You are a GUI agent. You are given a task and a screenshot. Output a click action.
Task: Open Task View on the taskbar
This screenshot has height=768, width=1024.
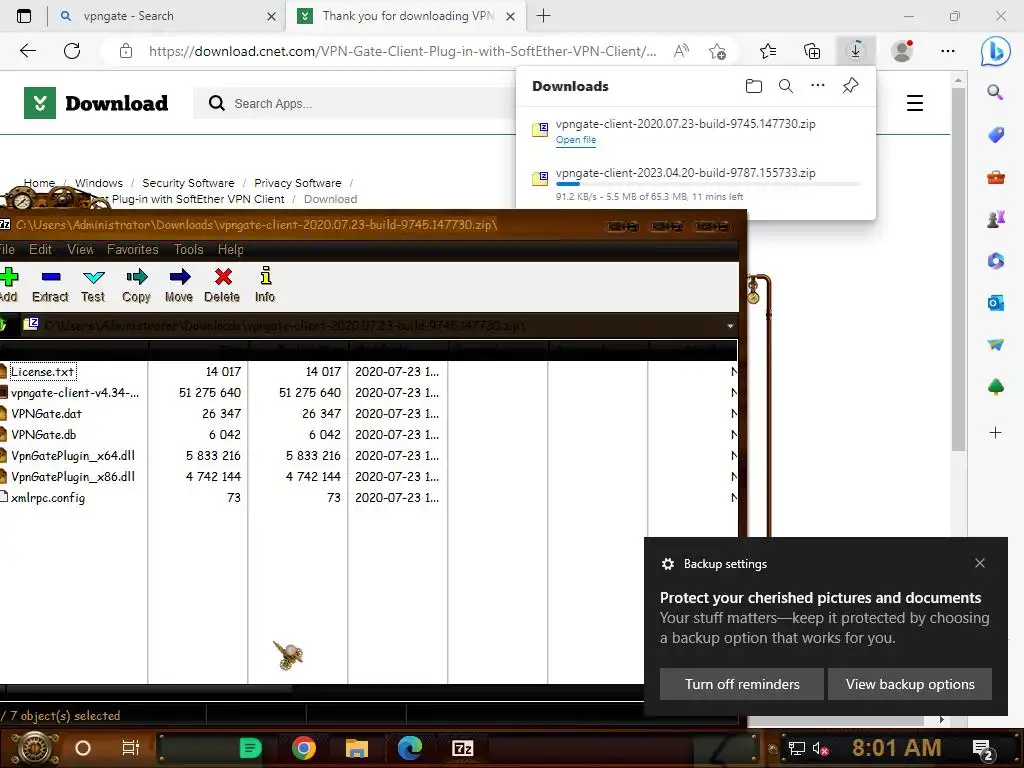131,748
